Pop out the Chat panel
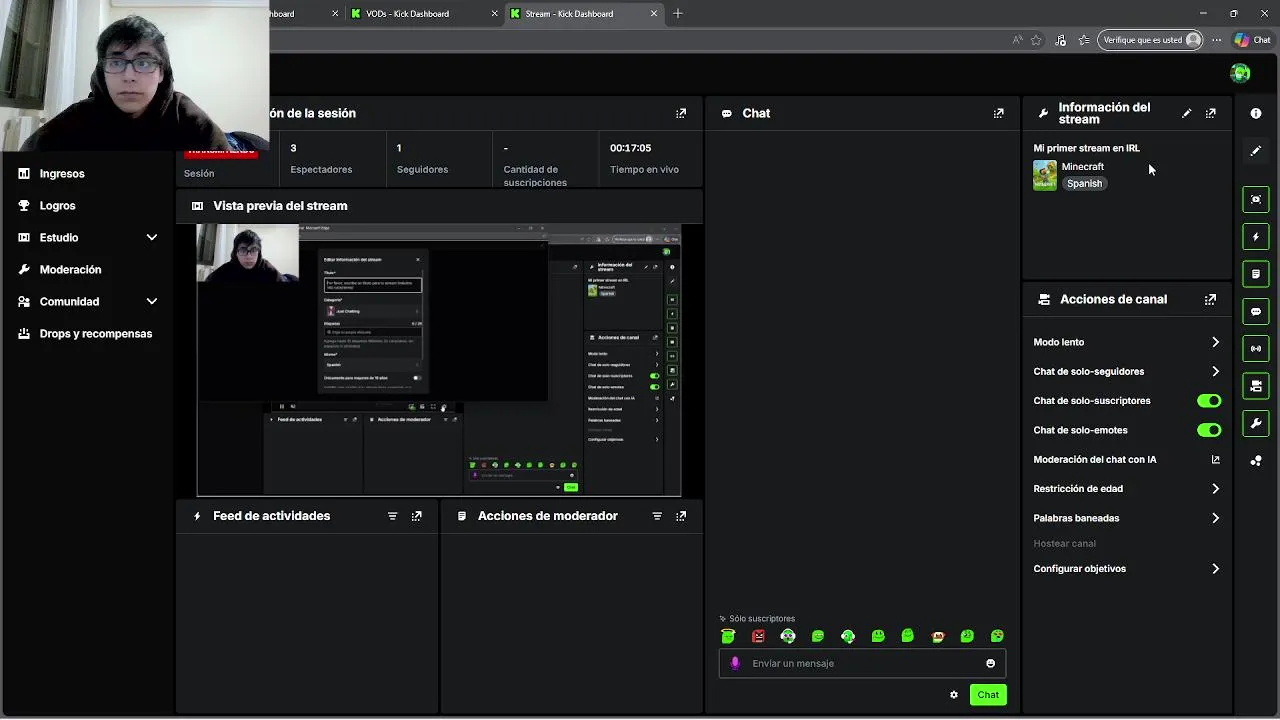 point(998,113)
